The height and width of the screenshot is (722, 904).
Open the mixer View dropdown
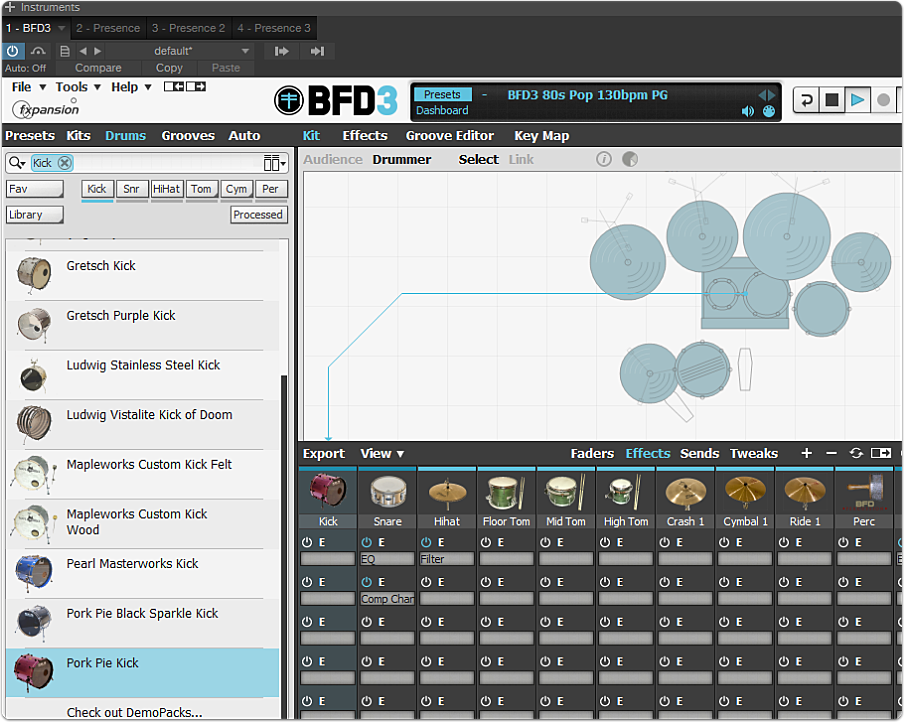tap(382, 453)
